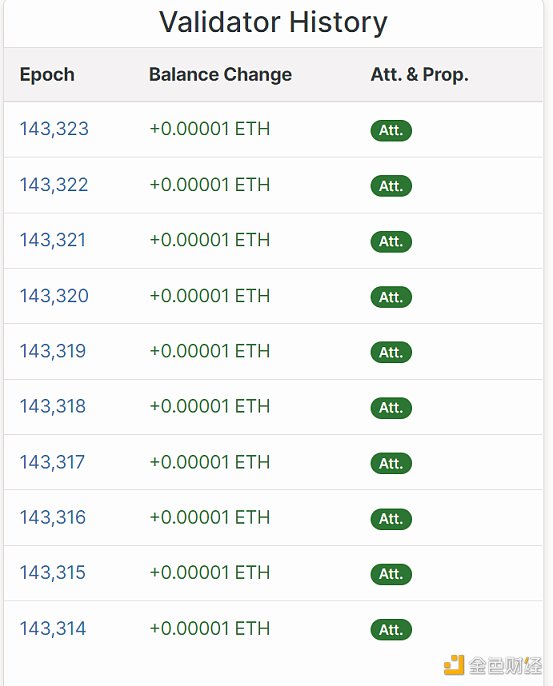Open epoch 143,320 link
The height and width of the screenshot is (686, 553).
tap(54, 295)
